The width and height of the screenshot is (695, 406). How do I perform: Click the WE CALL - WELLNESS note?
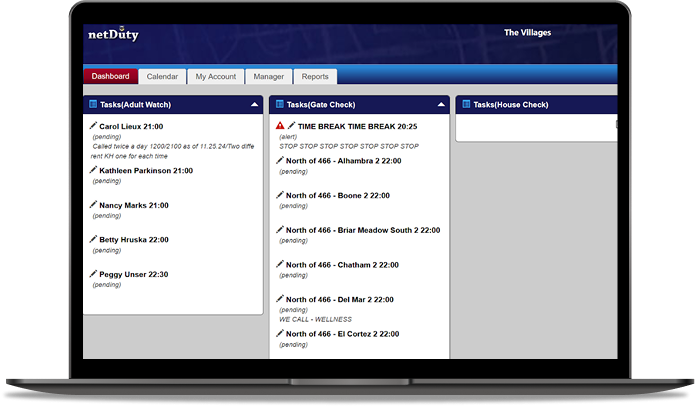[x=315, y=320]
